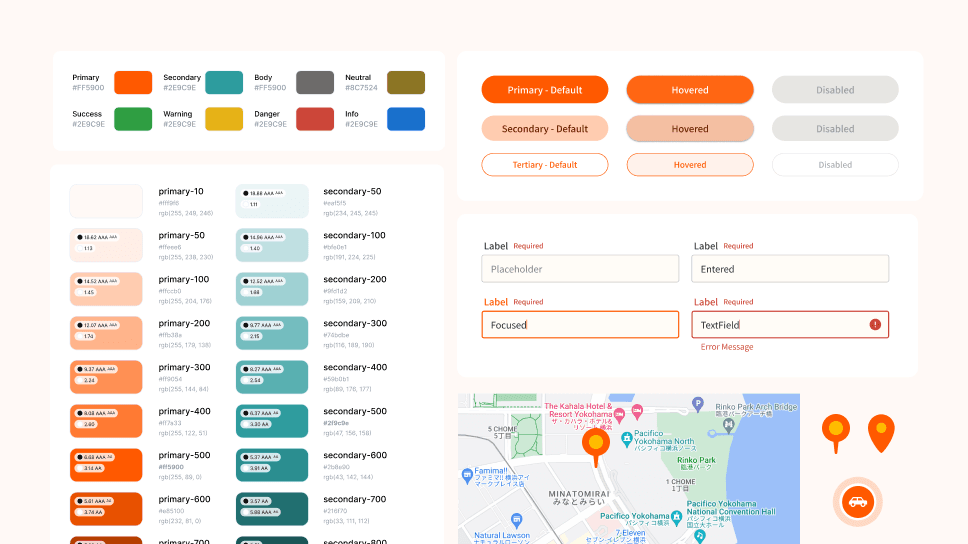Click the secondary-600 color swatch
Image resolution: width=968 pixels, height=544 pixels.
click(272, 465)
